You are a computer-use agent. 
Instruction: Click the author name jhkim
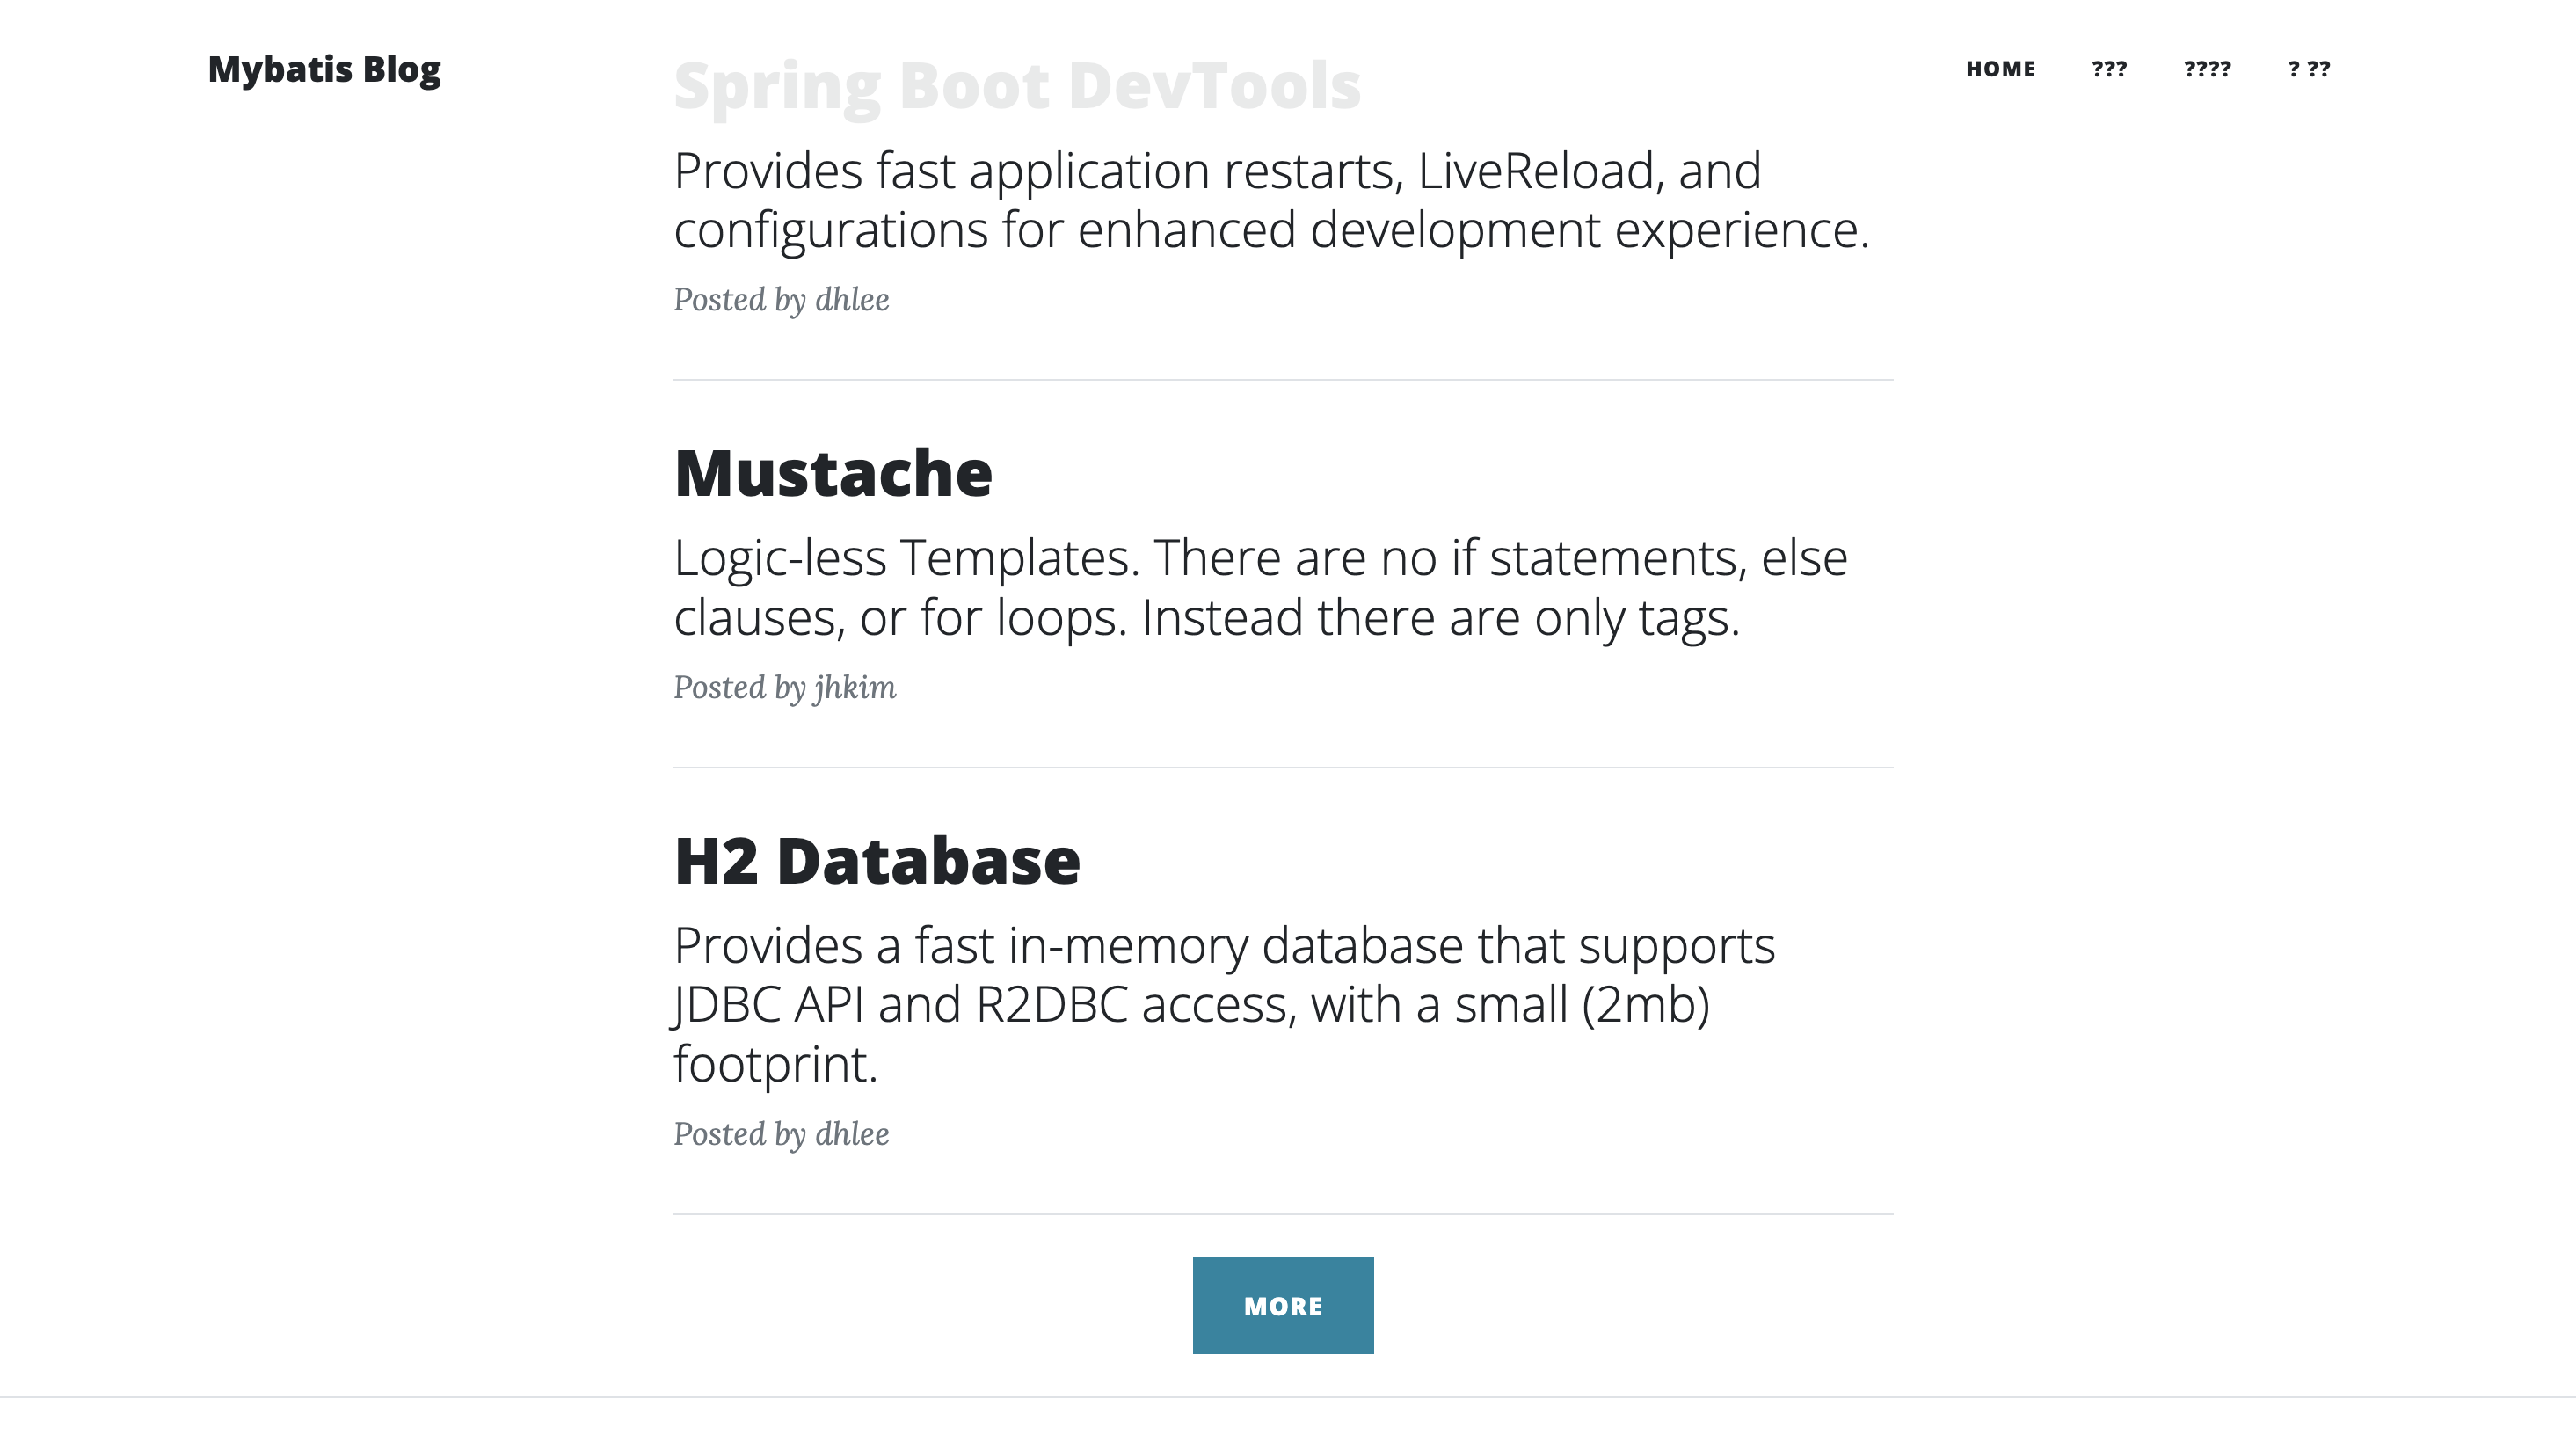tap(855, 688)
